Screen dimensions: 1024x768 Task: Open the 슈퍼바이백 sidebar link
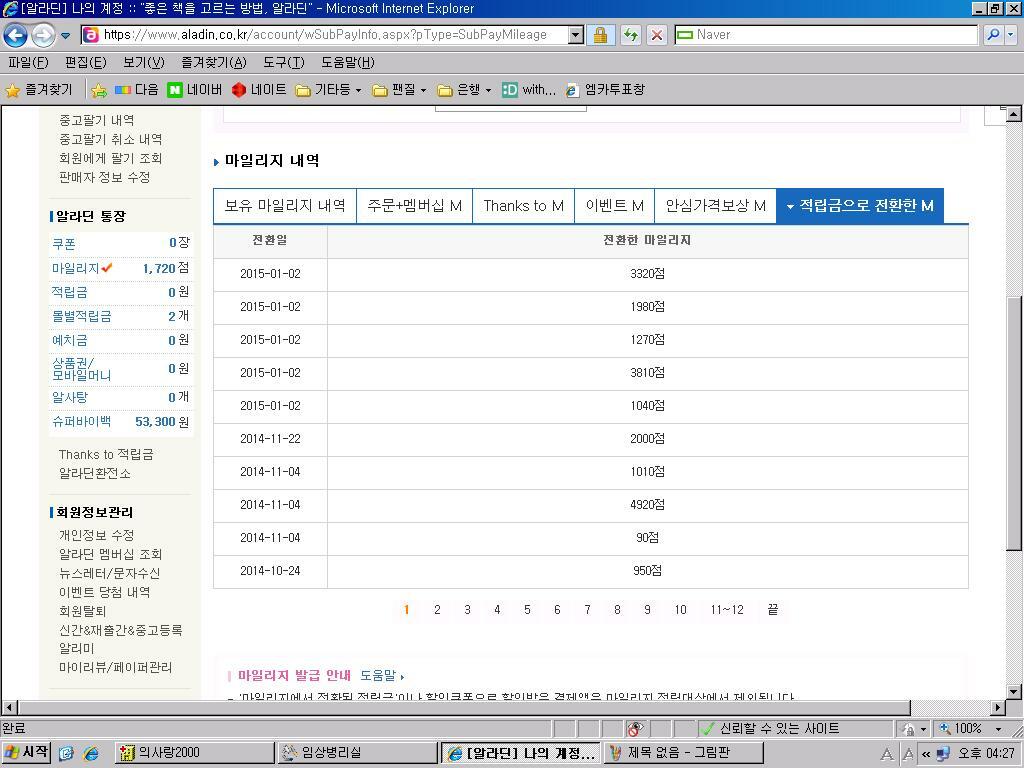(x=82, y=421)
